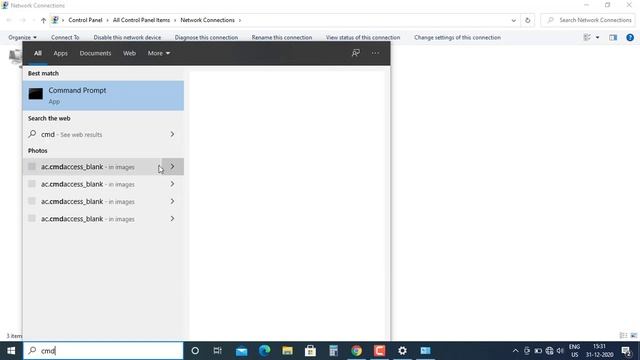Open Settings gear on the taskbar
Image resolution: width=640 pixels, height=360 pixels.
click(402, 351)
